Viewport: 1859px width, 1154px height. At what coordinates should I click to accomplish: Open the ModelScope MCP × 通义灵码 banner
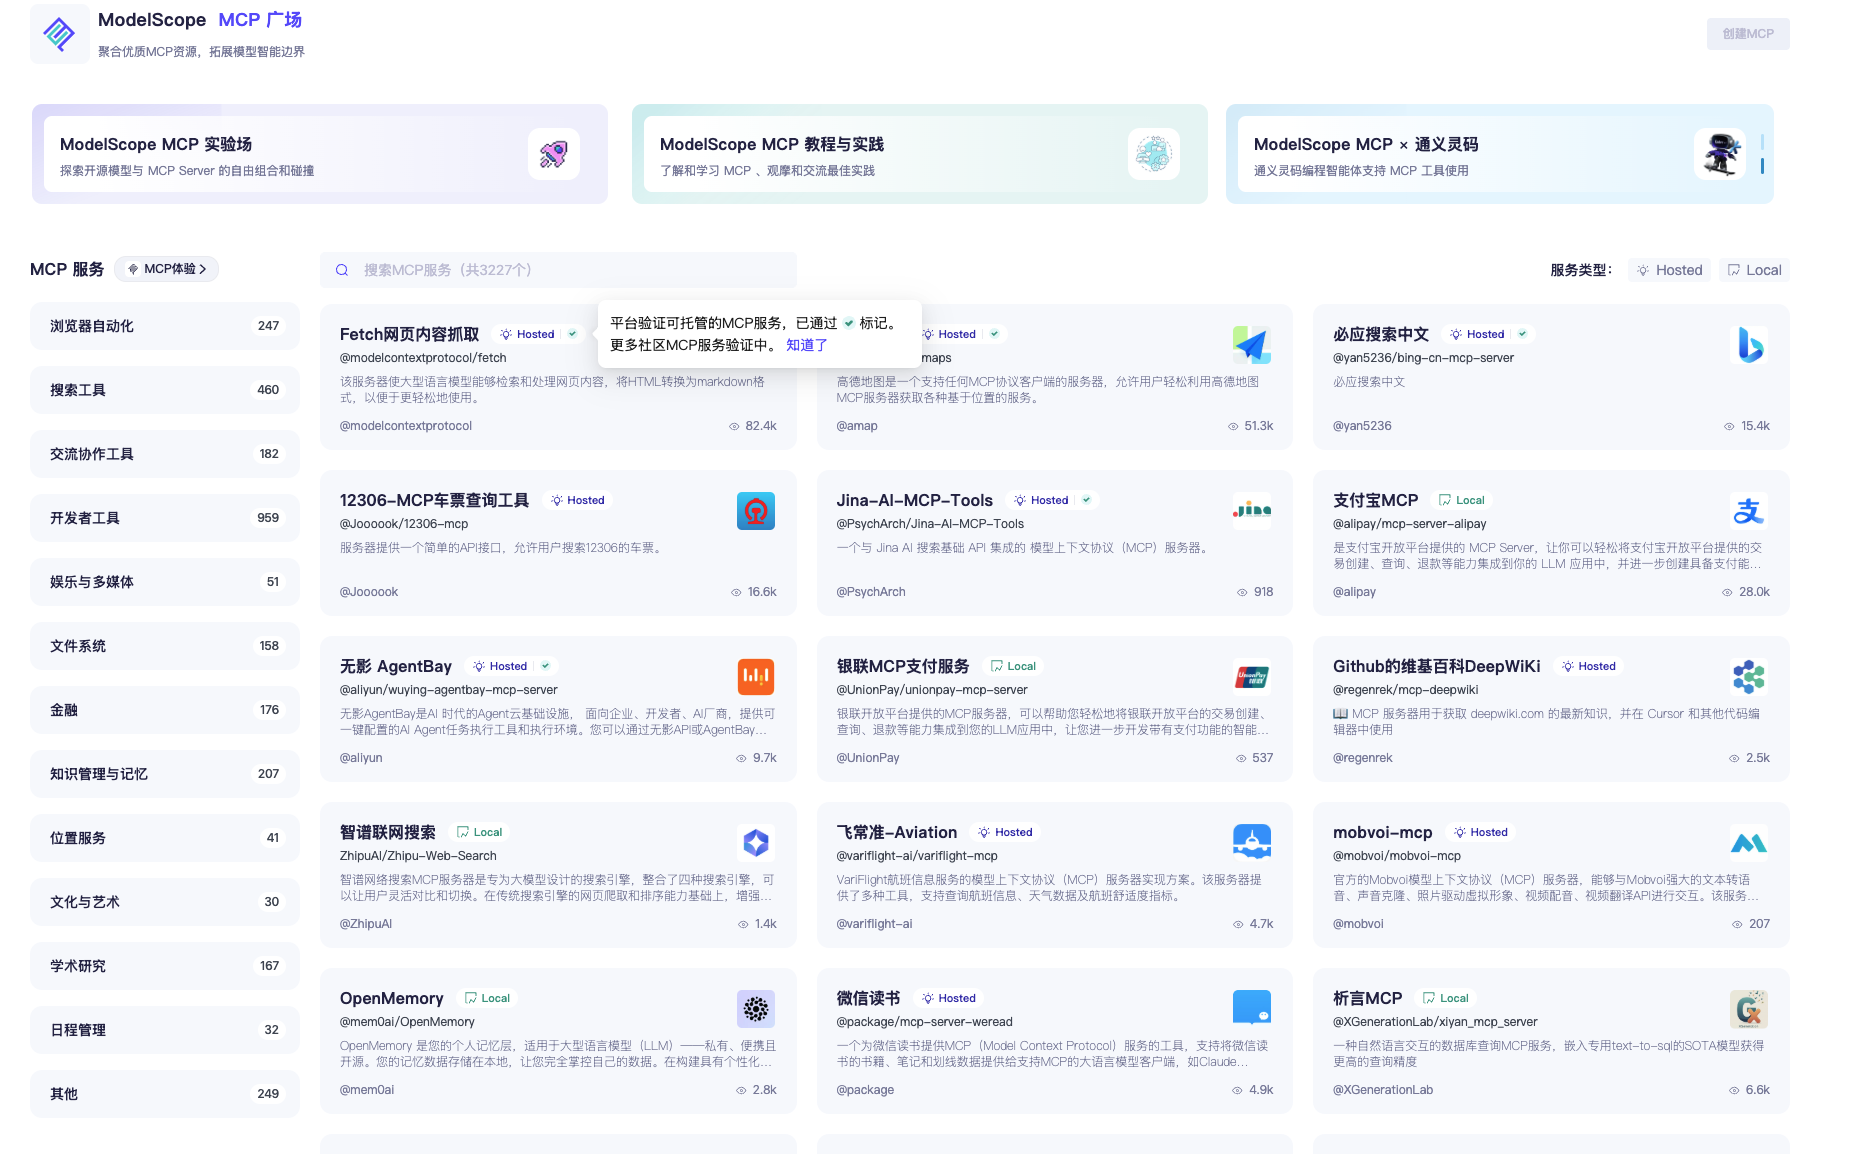point(1500,154)
